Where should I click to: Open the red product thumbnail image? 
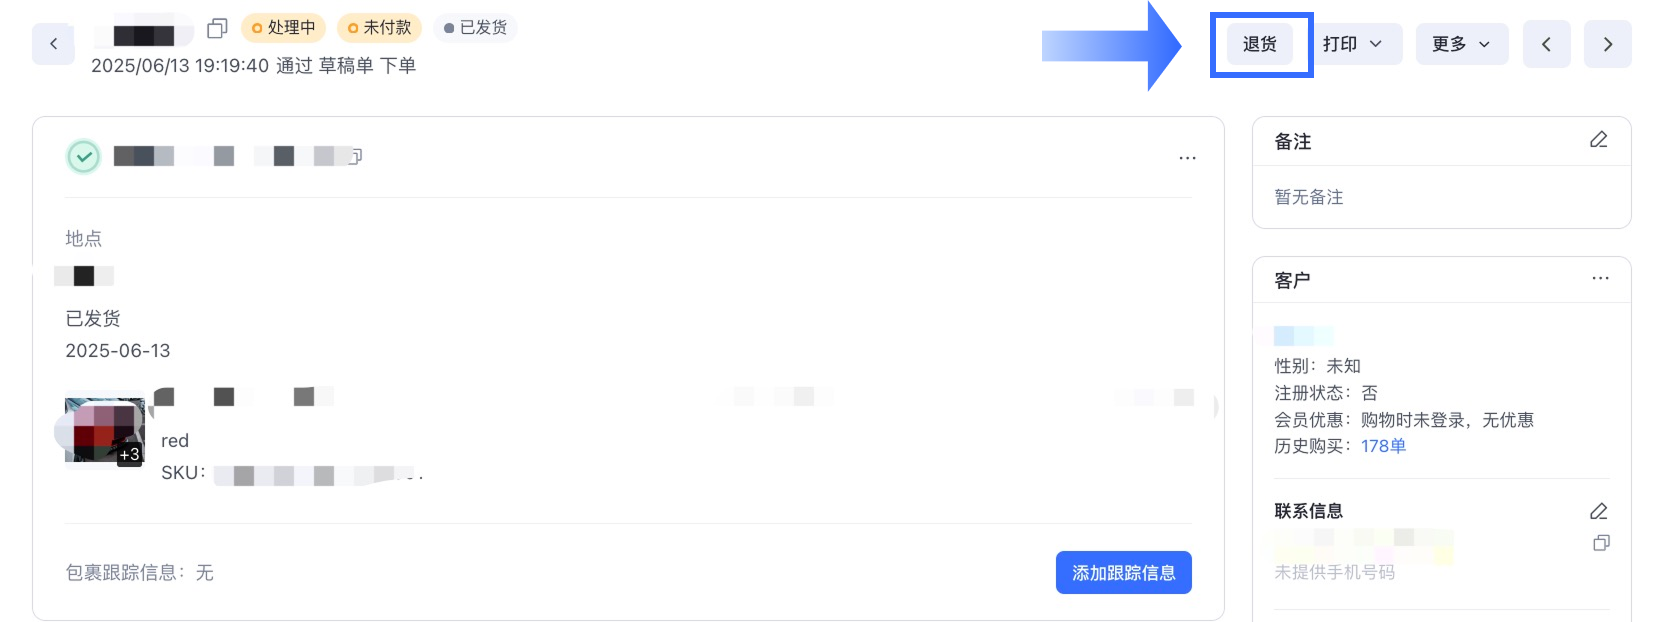[104, 431]
